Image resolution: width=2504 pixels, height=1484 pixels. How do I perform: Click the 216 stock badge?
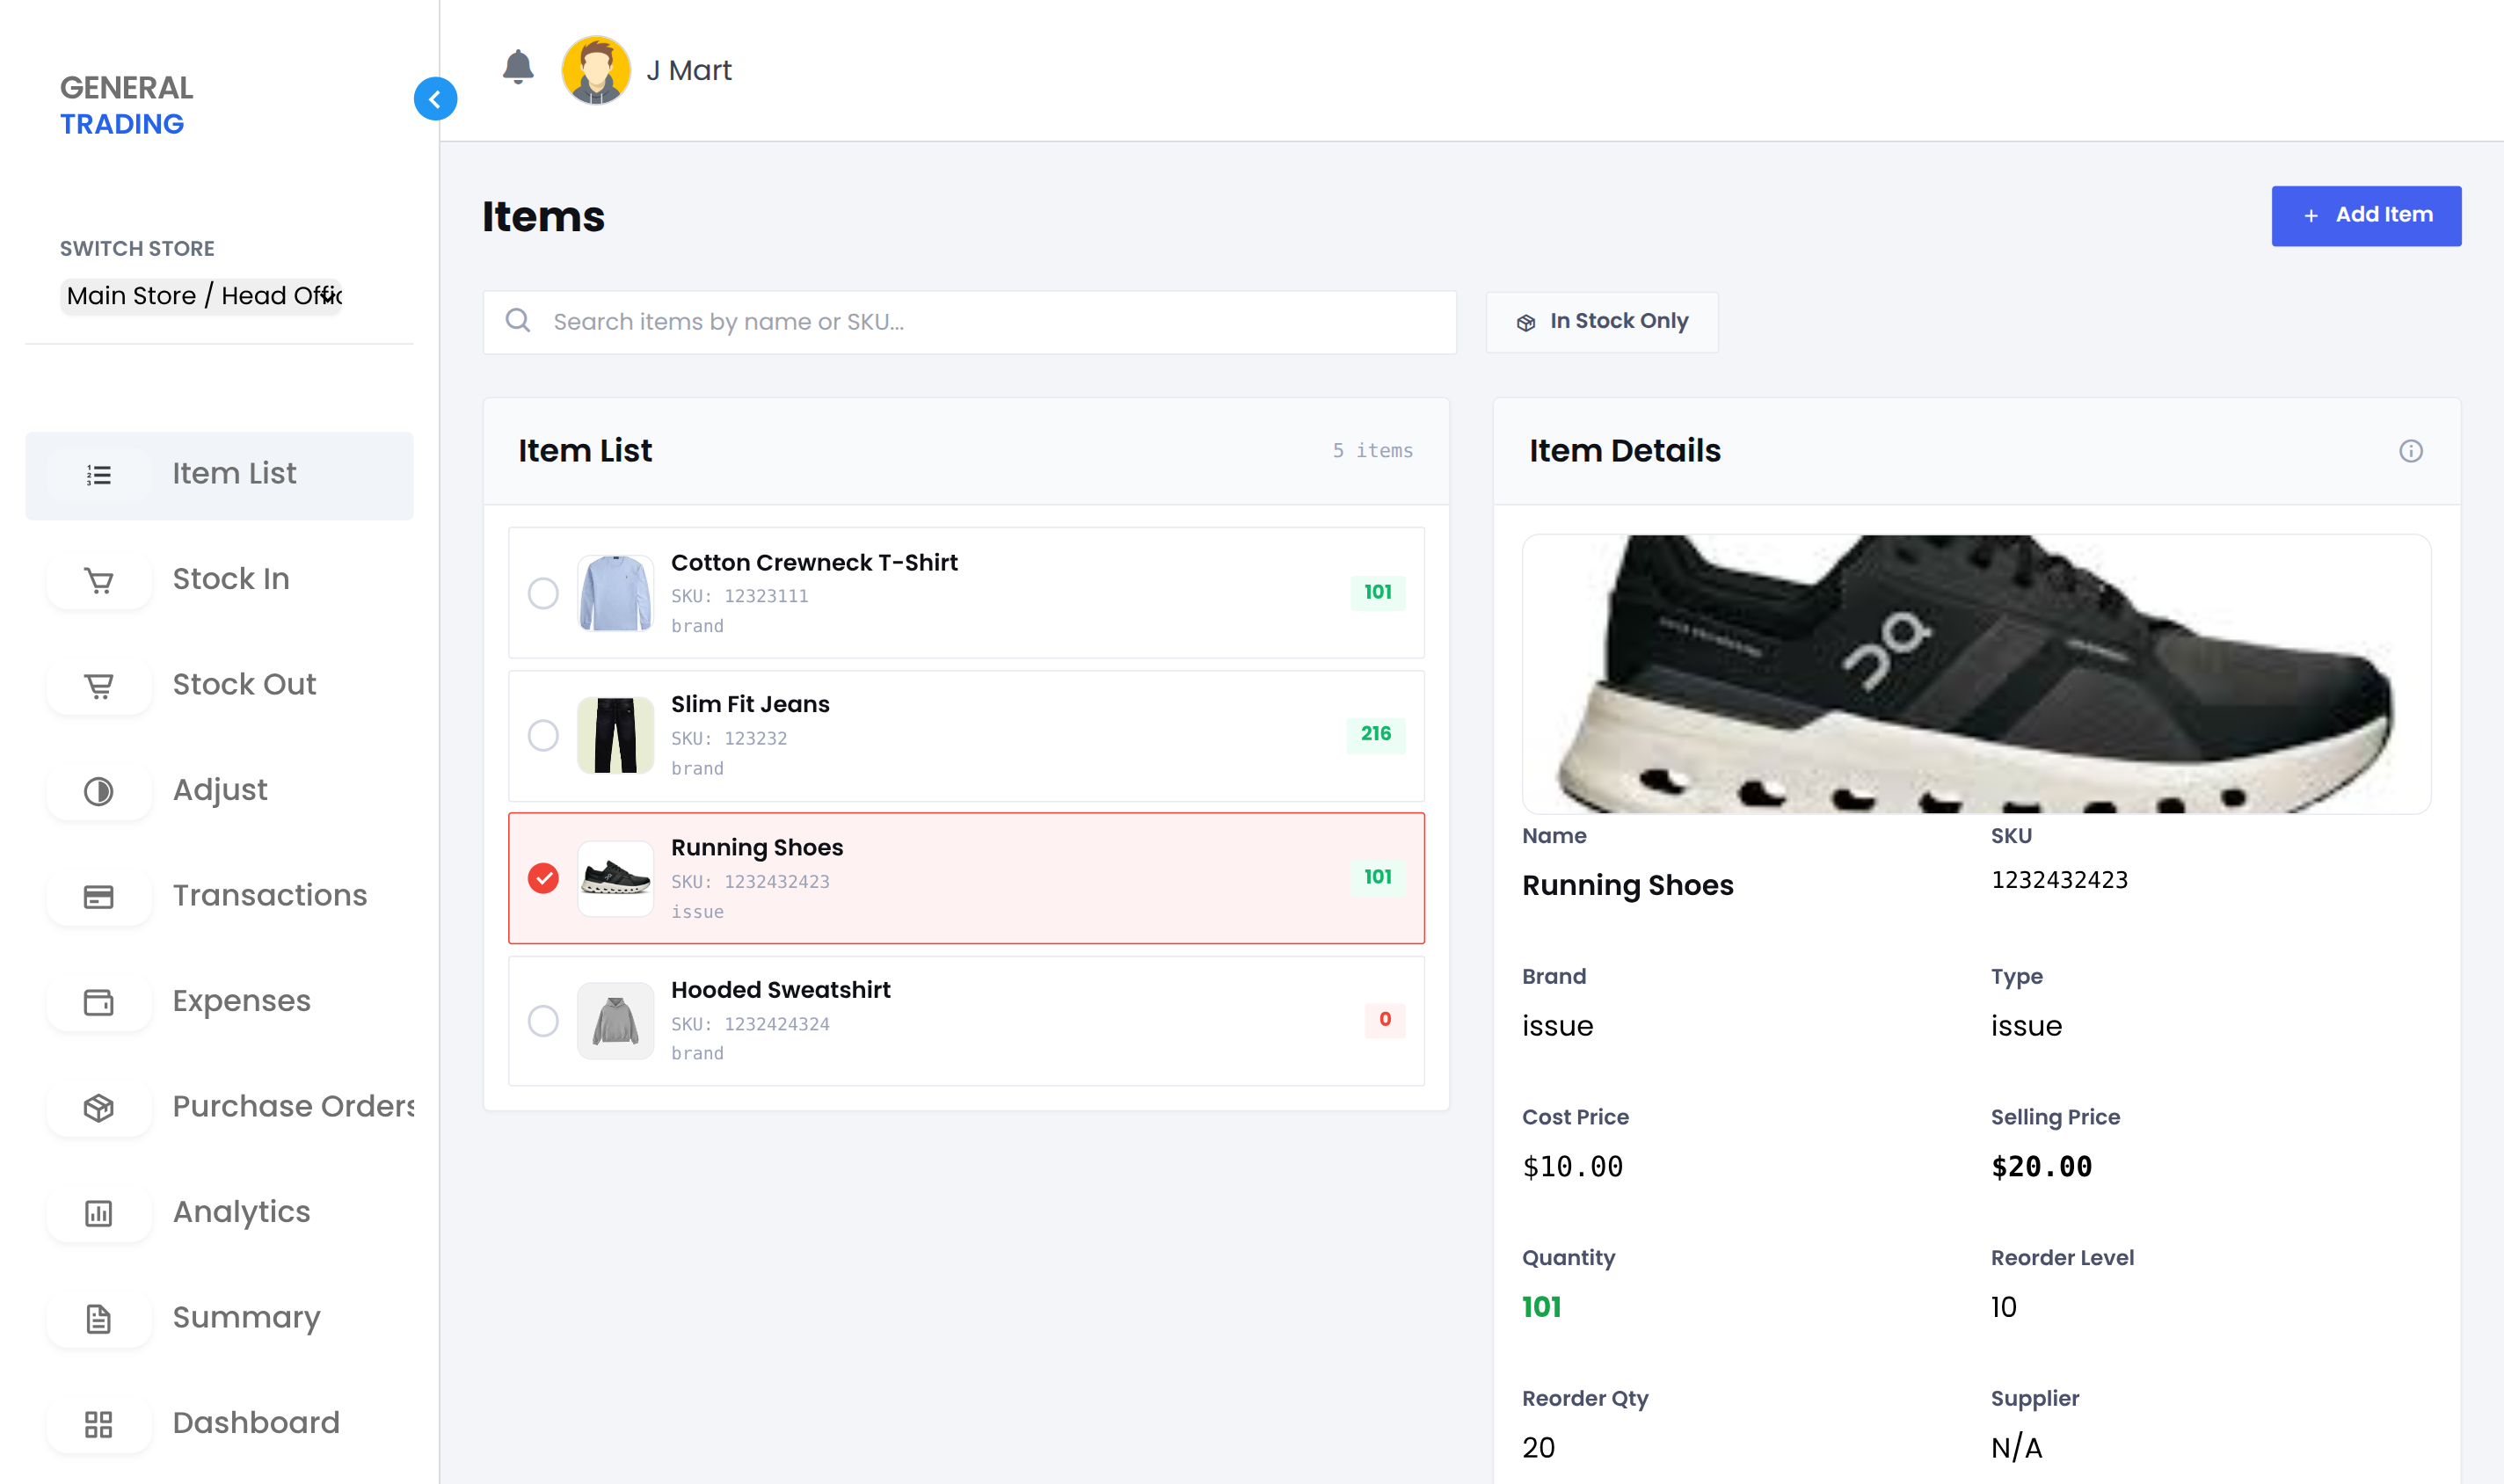click(1375, 734)
